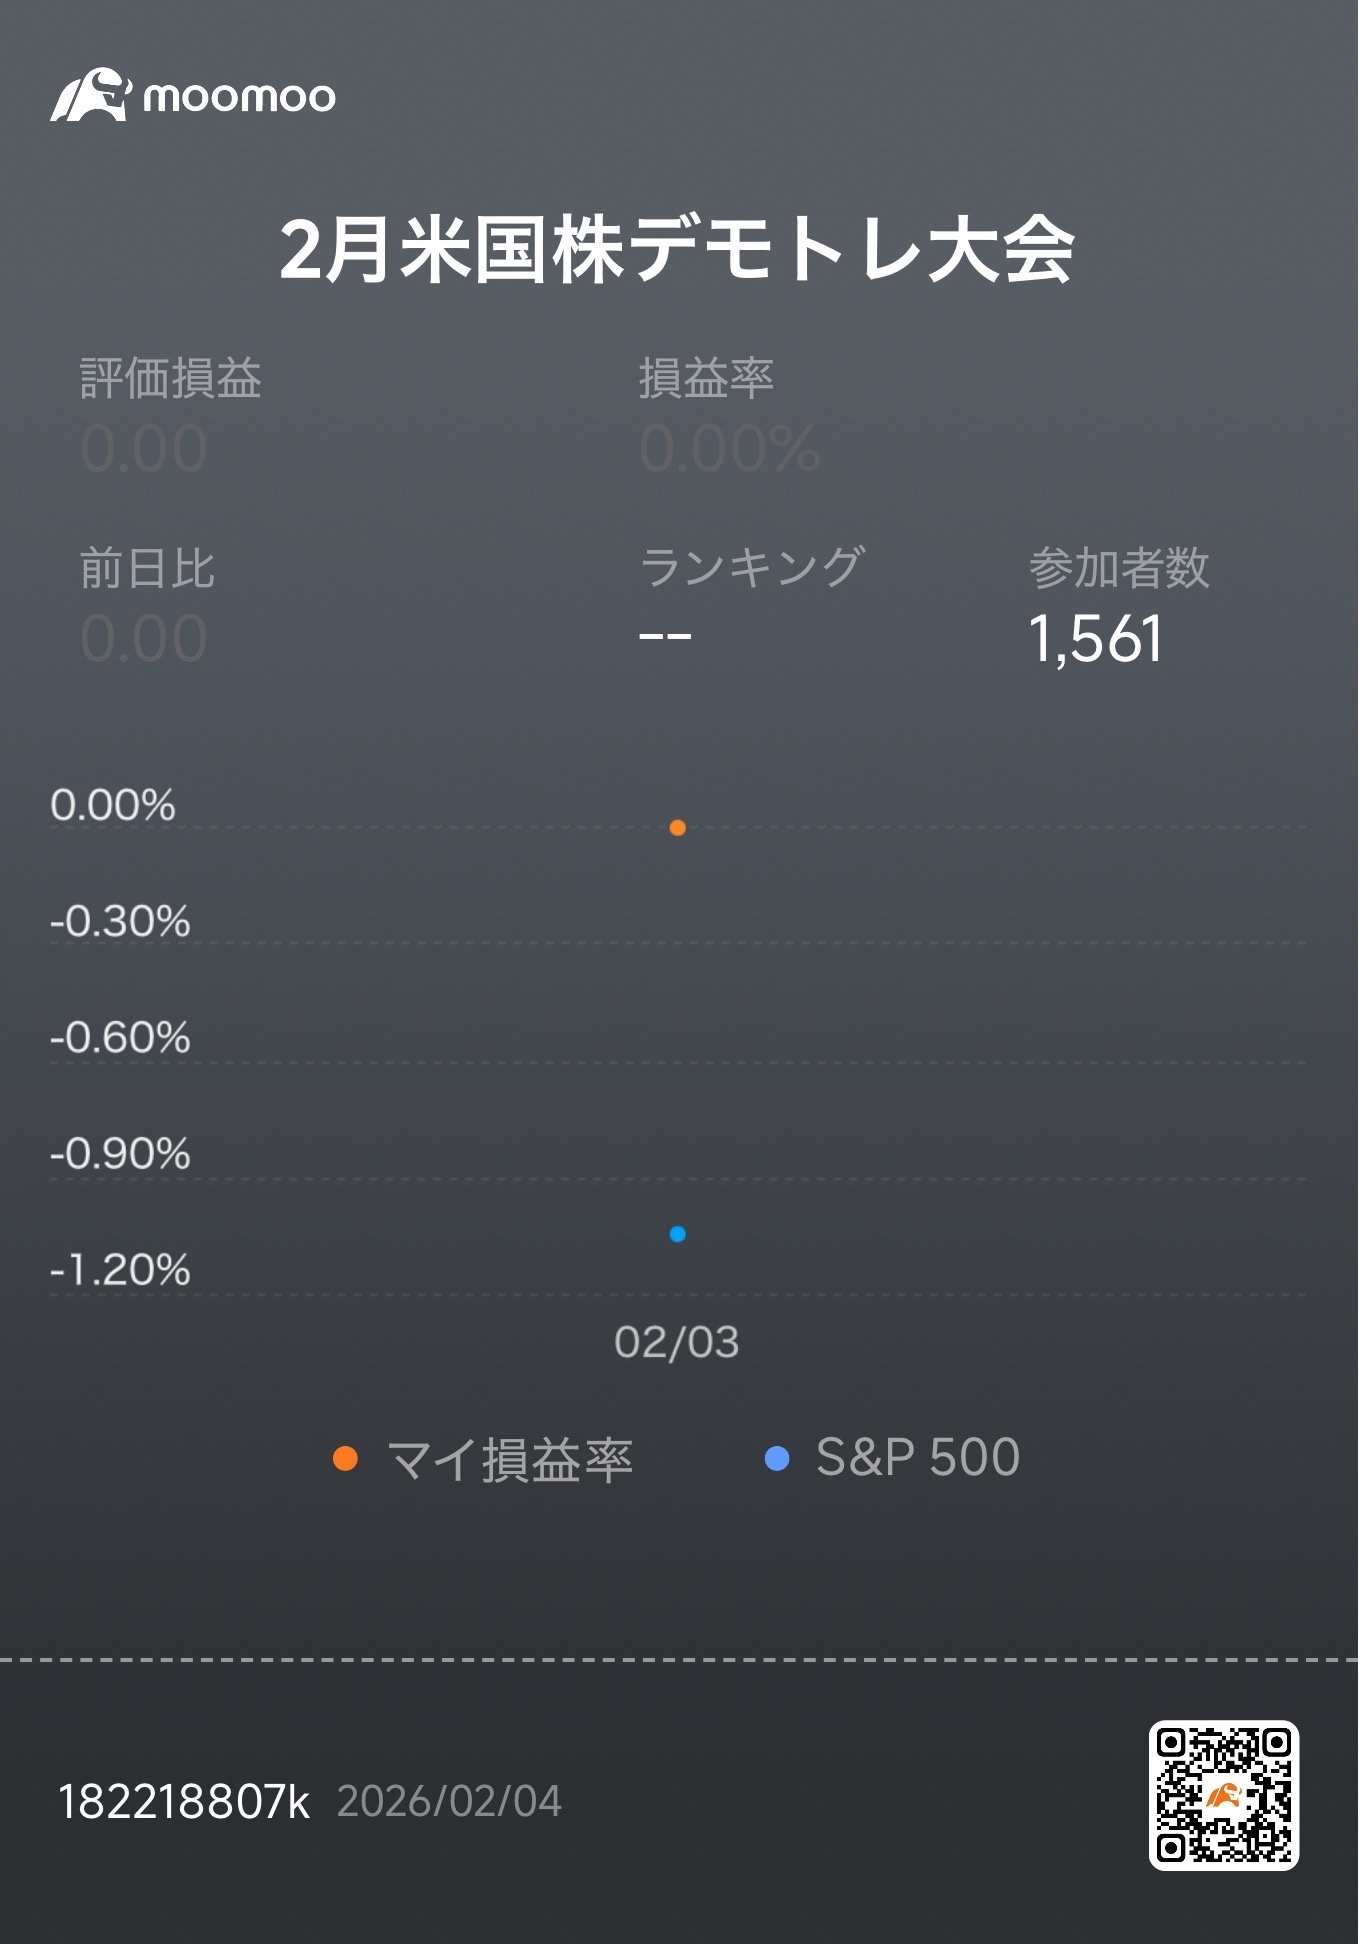Click the 評価損益 label
Screen dimensions: 1360x1944
[171, 378]
